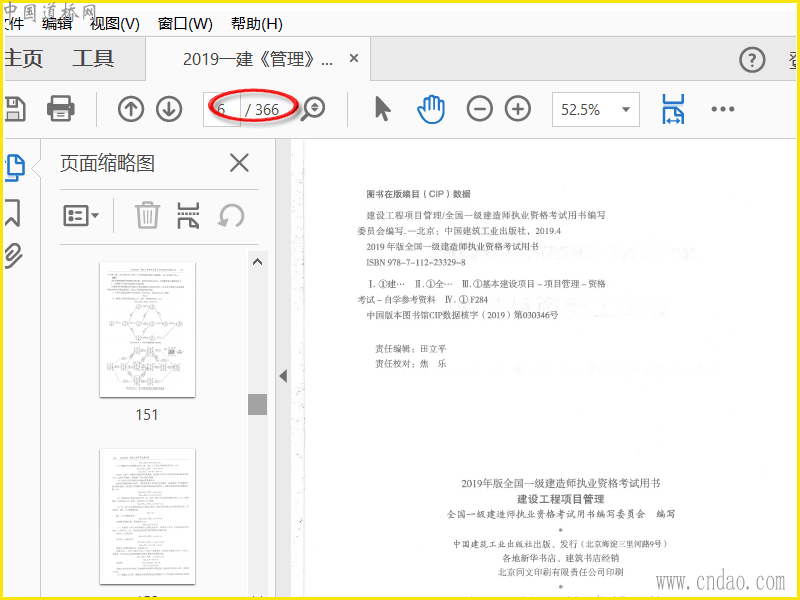Switch to the 主页 tab

(x=23, y=59)
